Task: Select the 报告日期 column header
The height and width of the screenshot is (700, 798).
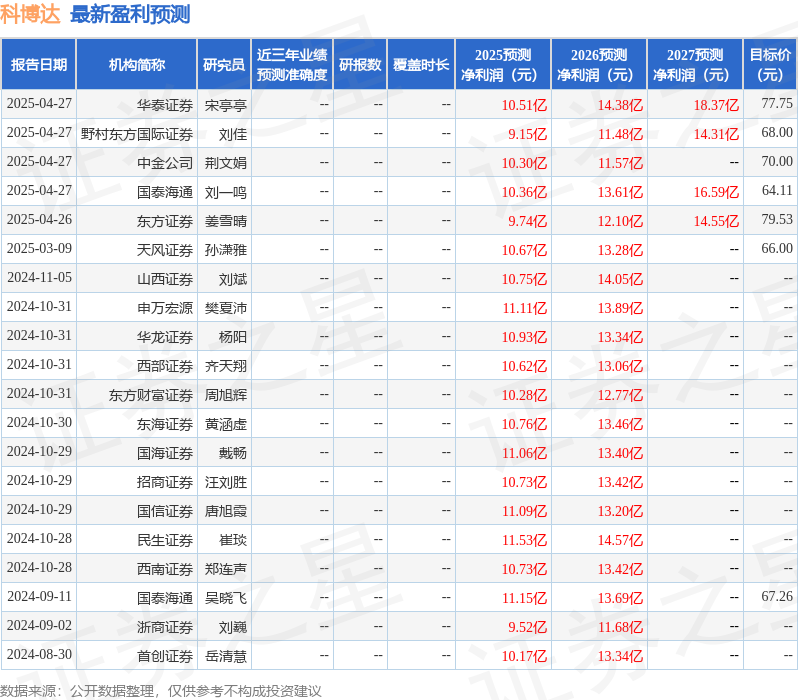Action: 39,65
